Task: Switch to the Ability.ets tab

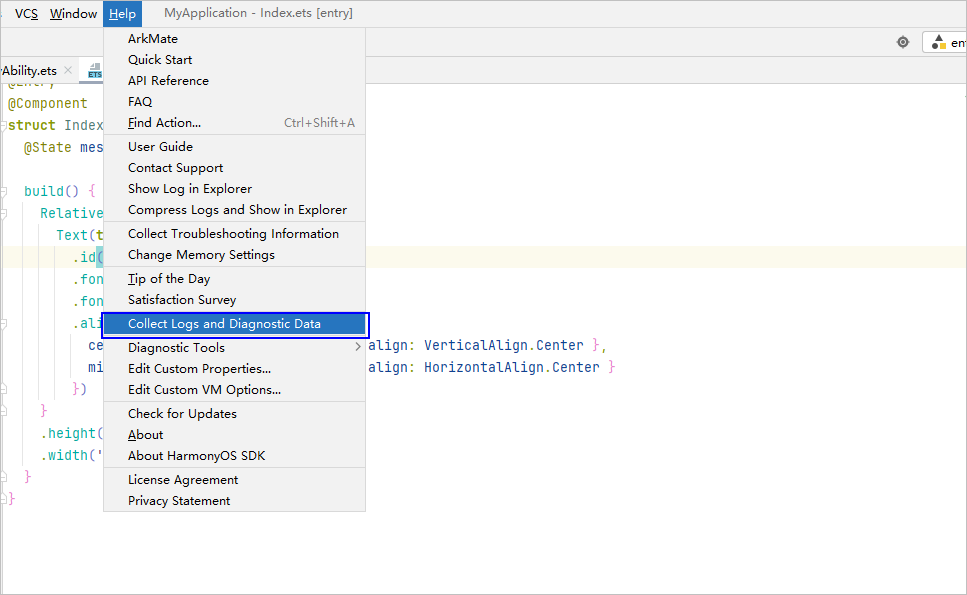Action: click(30, 71)
